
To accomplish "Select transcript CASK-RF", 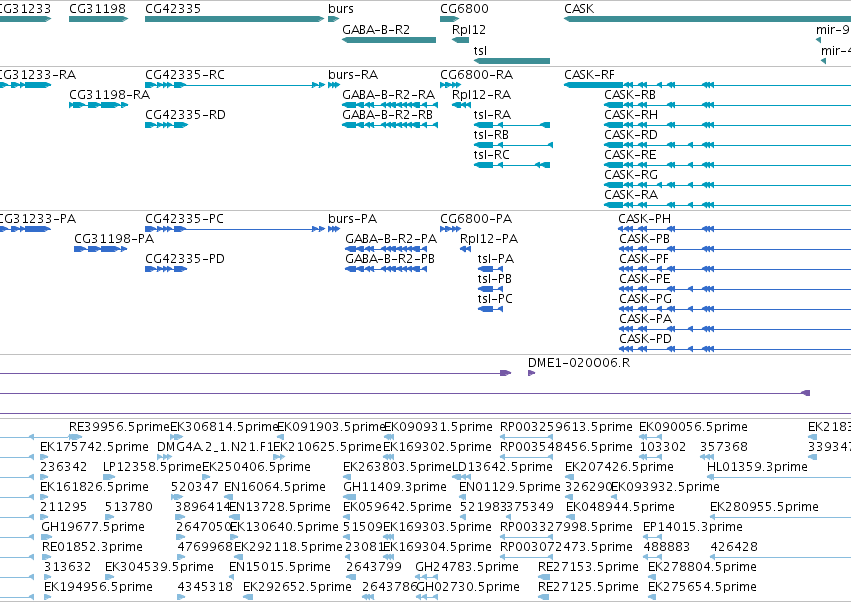I will point(707,85).
